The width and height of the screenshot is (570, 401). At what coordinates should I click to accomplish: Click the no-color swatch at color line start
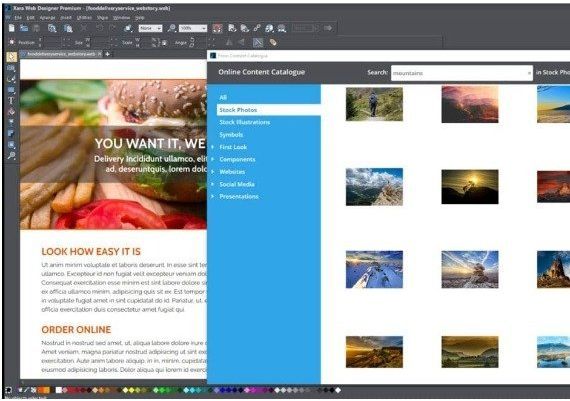[33, 390]
